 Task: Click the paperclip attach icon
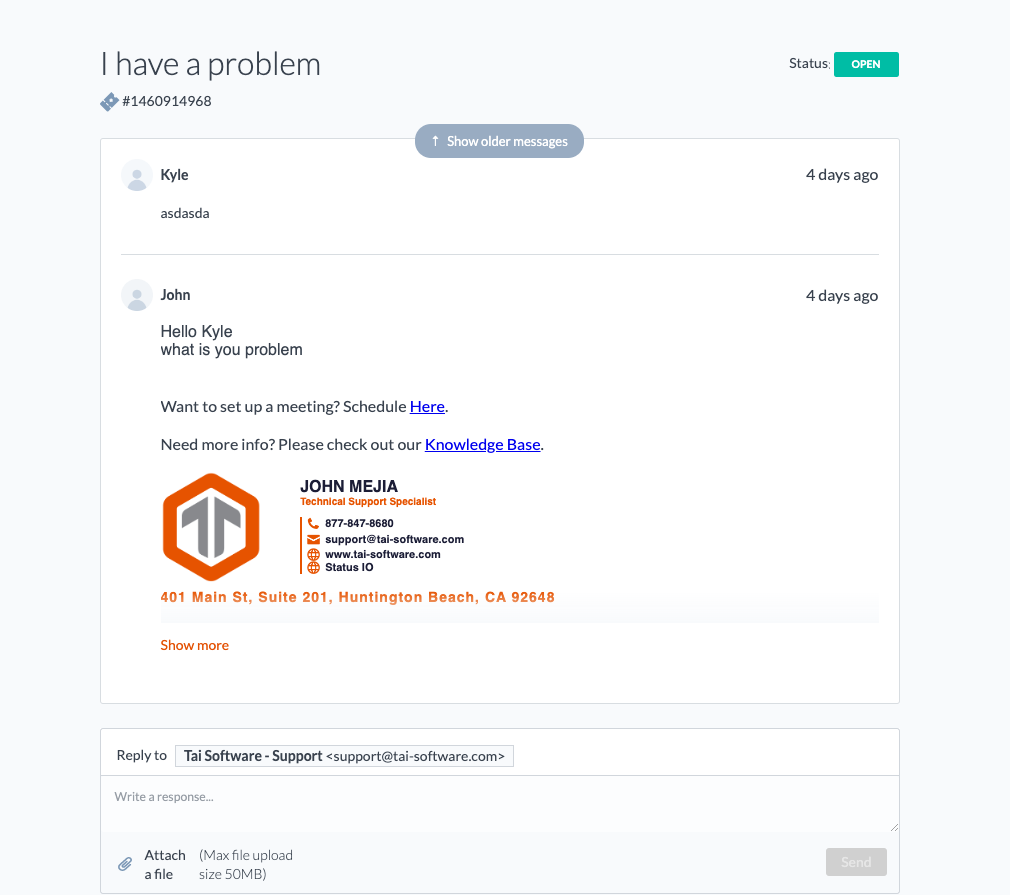coord(125,864)
